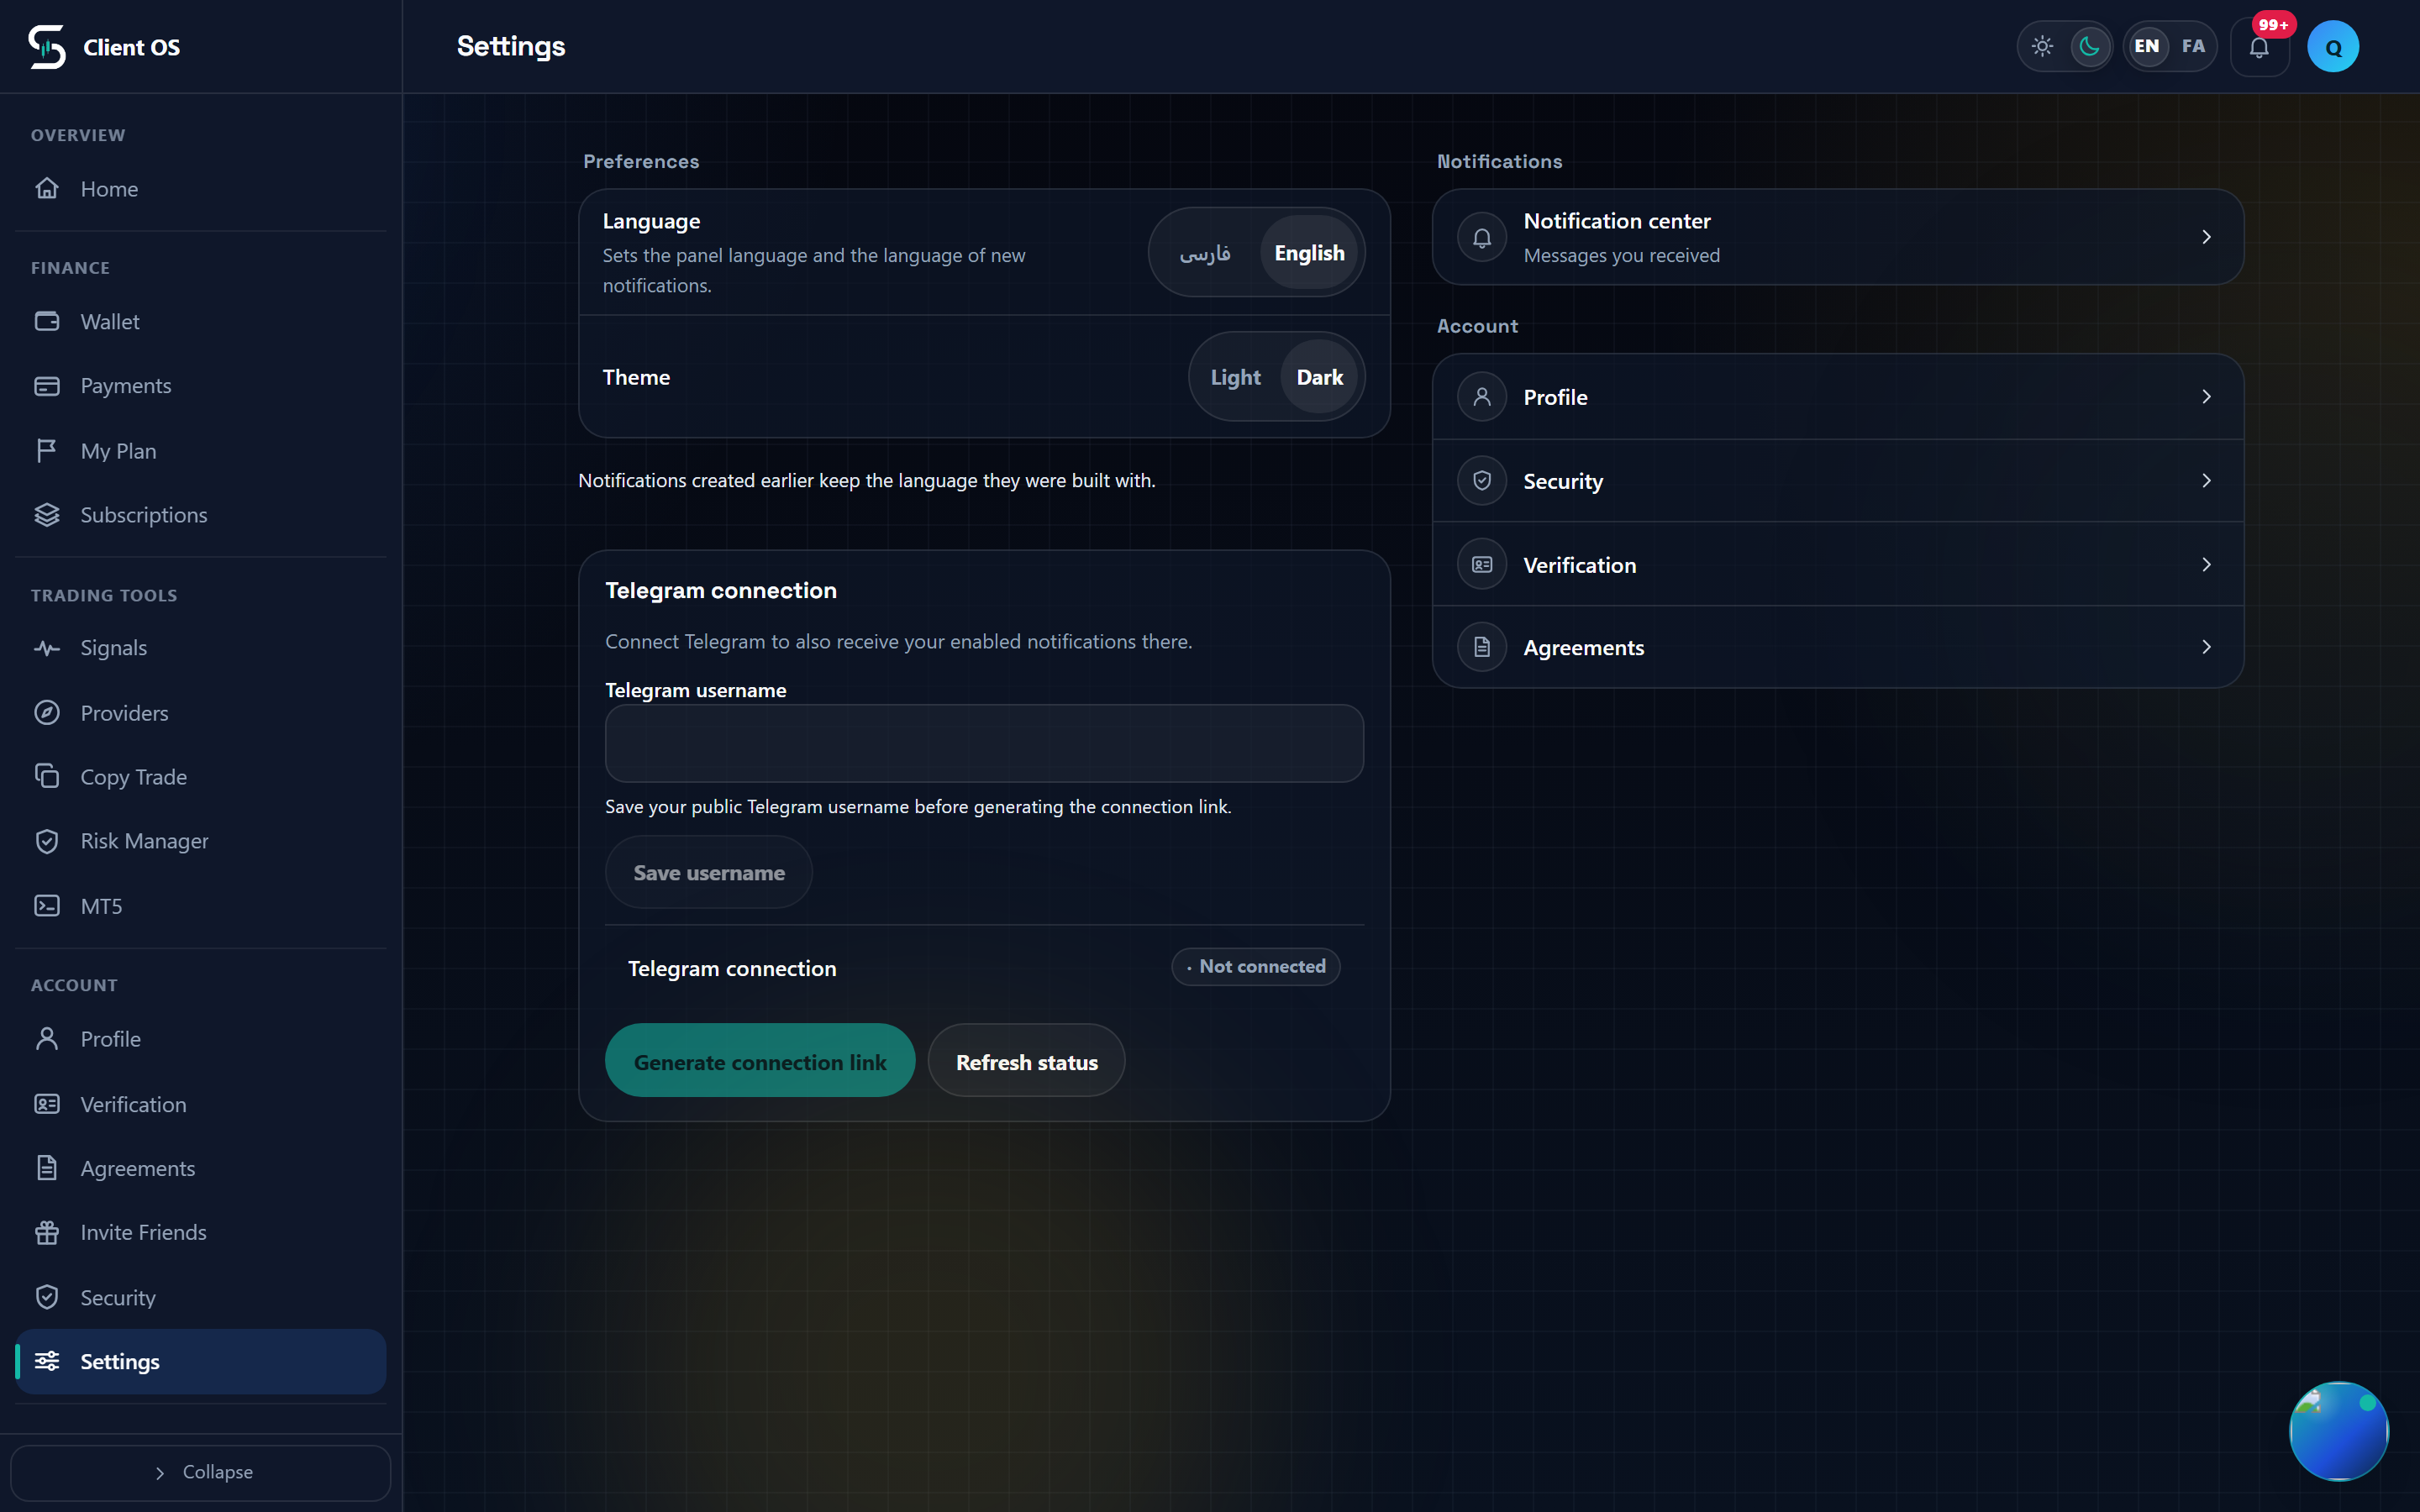Click the Account Agreements document circle icon
The height and width of the screenshot is (1512, 2420).
tap(1482, 648)
